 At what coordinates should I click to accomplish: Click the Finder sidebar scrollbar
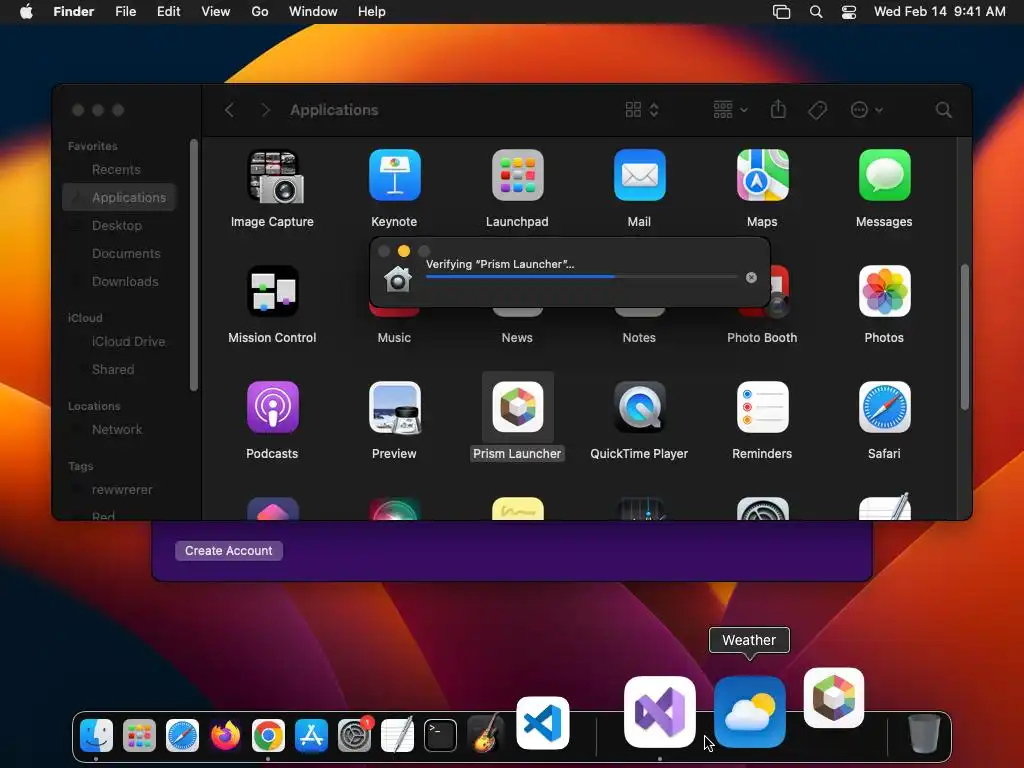pos(193,264)
